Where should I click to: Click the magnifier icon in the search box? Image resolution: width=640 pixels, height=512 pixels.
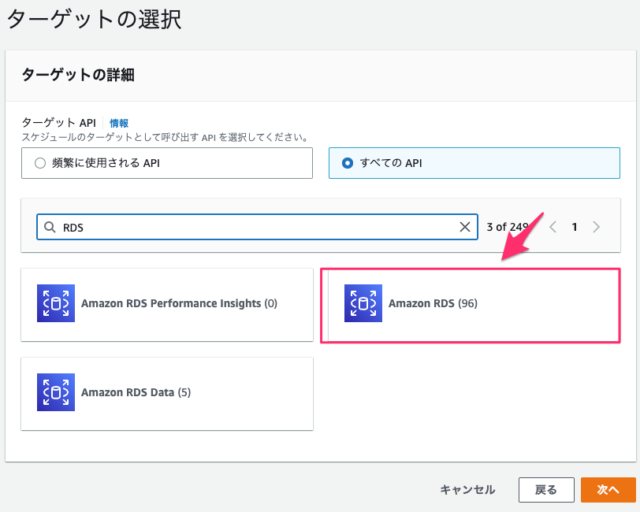pyautogui.click(x=50, y=227)
